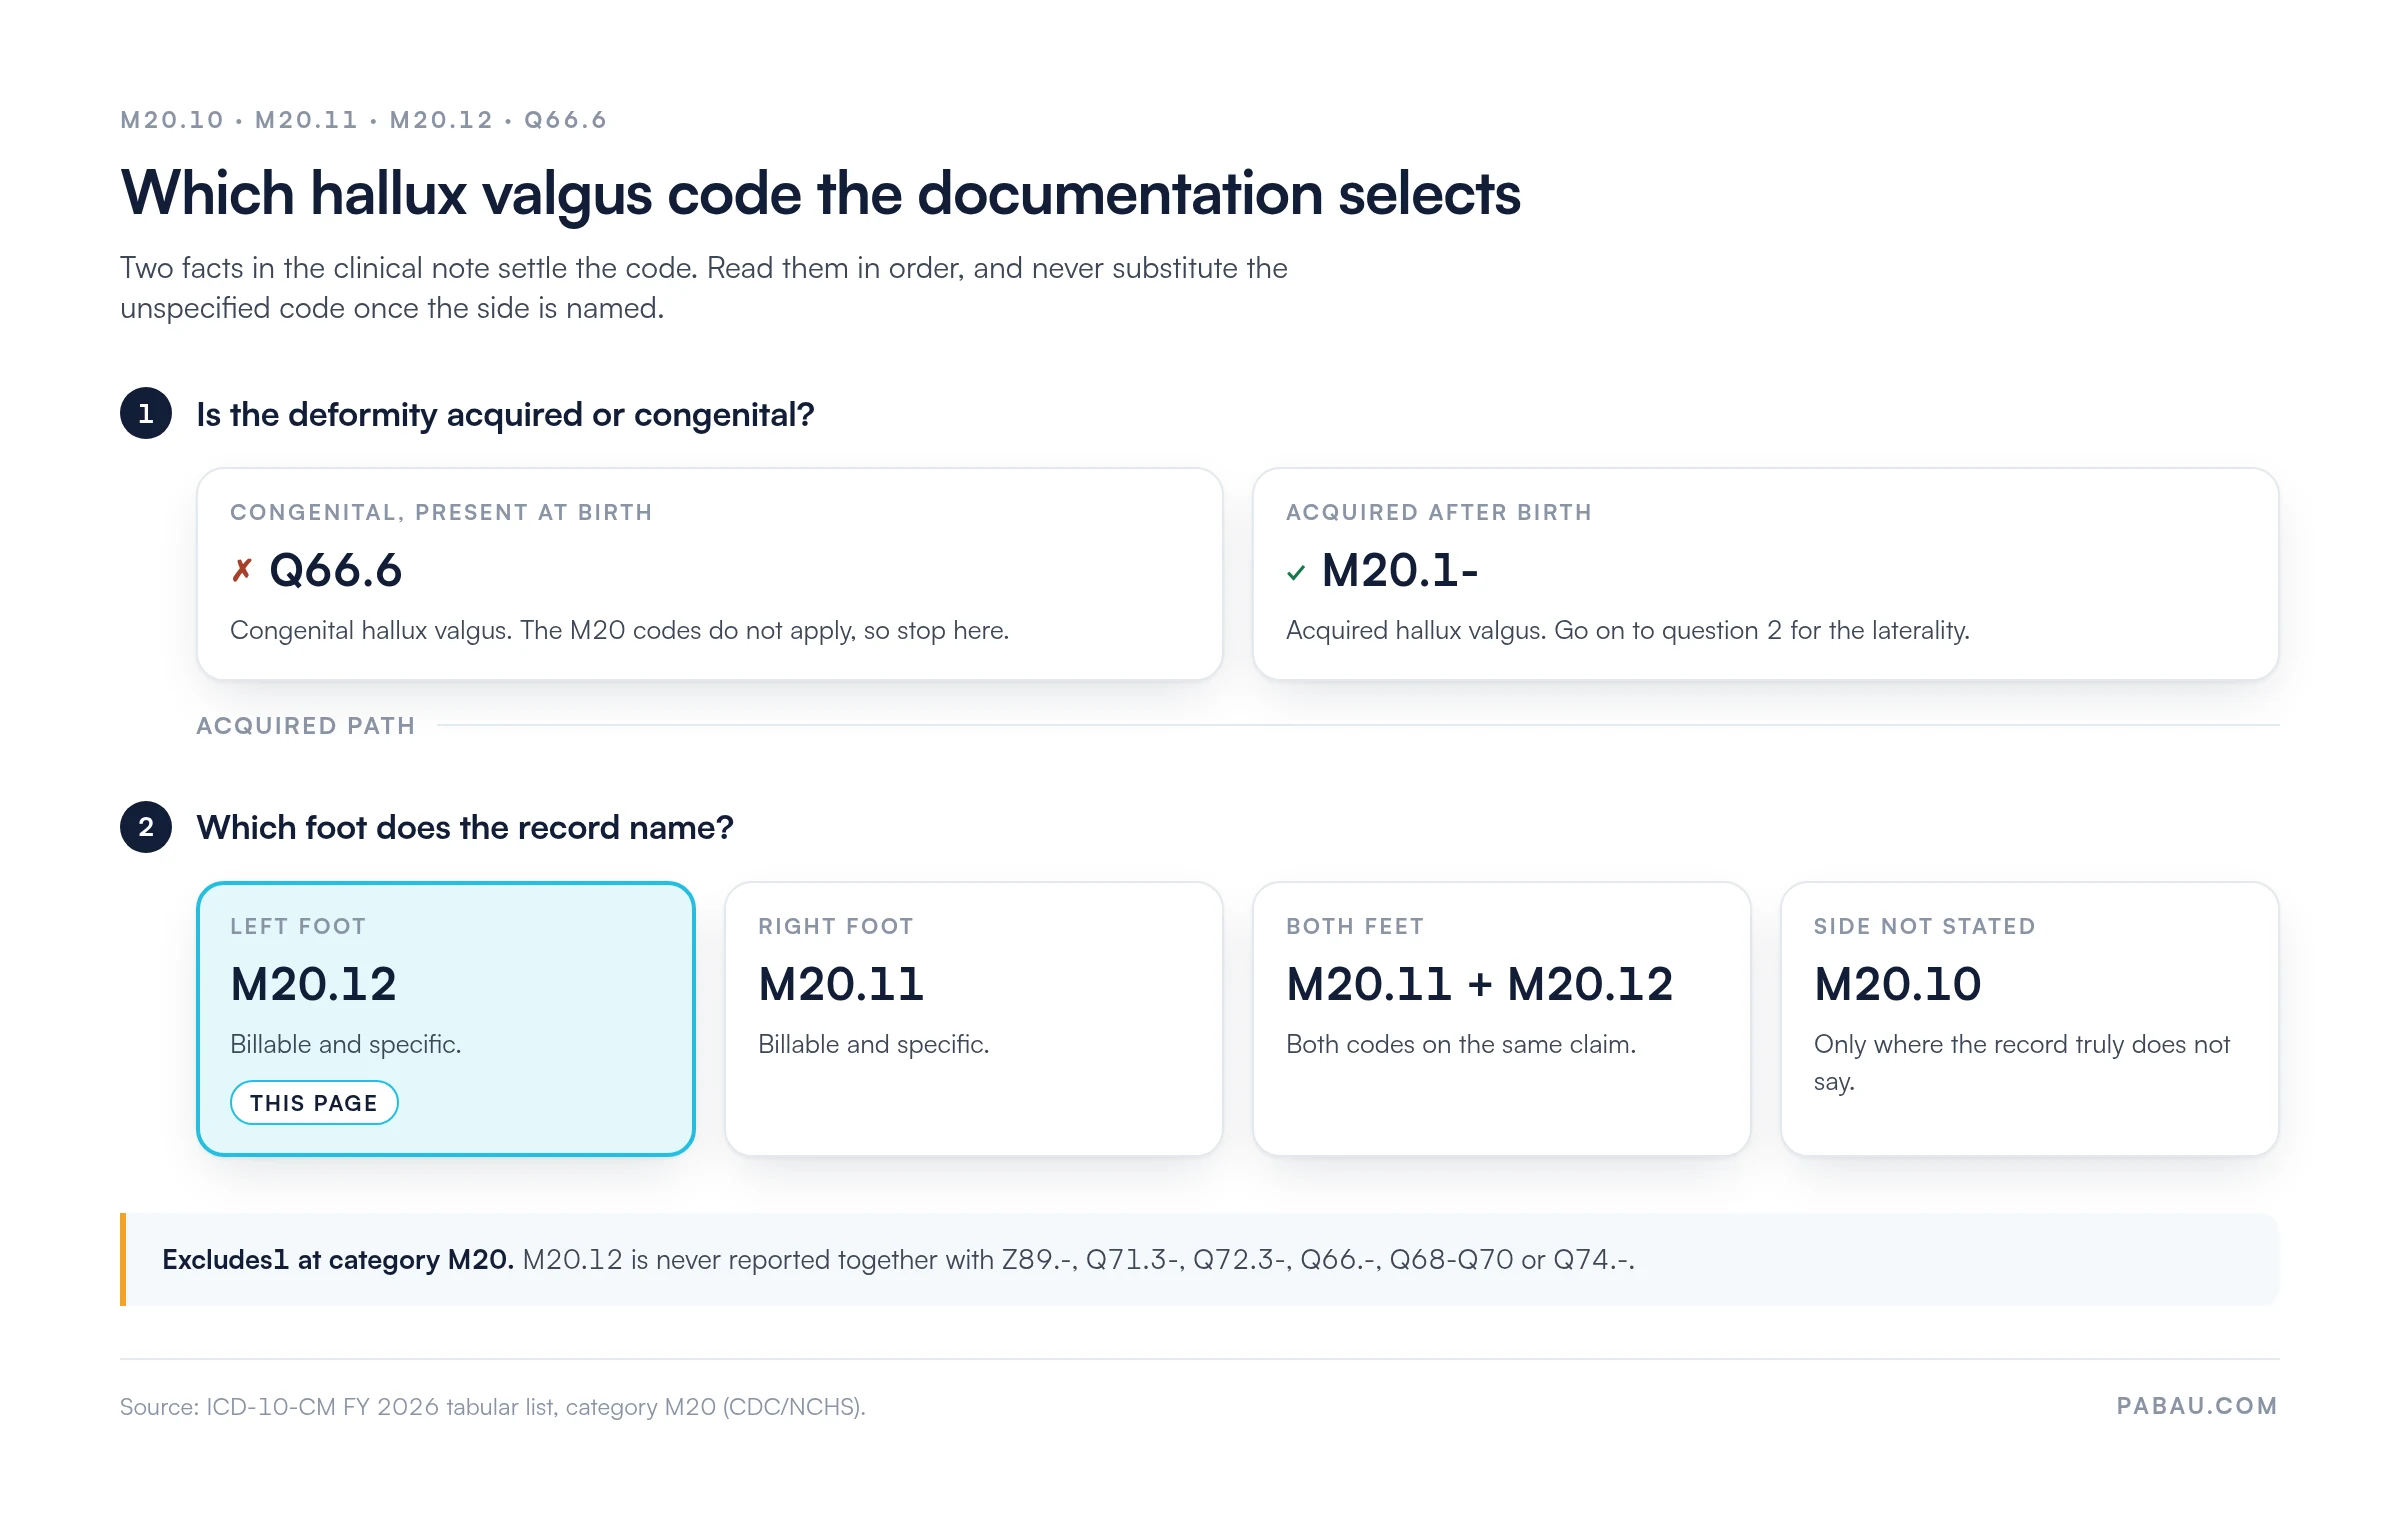The width and height of the screenshot is (2400, 1516).
Task: Select the Left Foot M20.12 card
Action: coord(446,1019)
